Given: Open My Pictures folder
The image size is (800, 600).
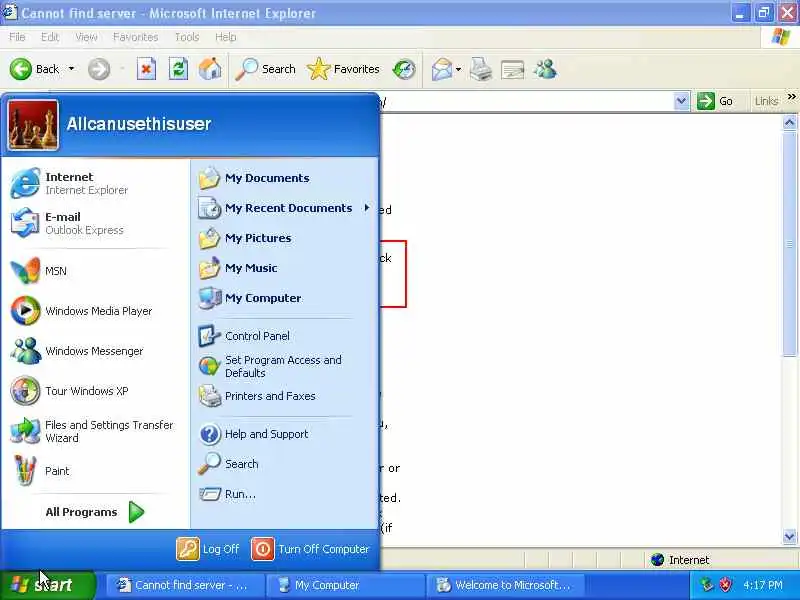Looking at the screenshot, I should click(285, 238).
